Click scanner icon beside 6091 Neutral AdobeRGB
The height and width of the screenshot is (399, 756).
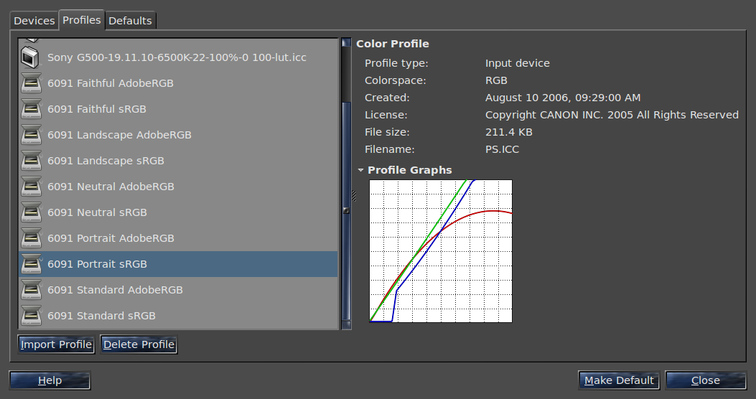pyautogui.click(x=31, y=187)
